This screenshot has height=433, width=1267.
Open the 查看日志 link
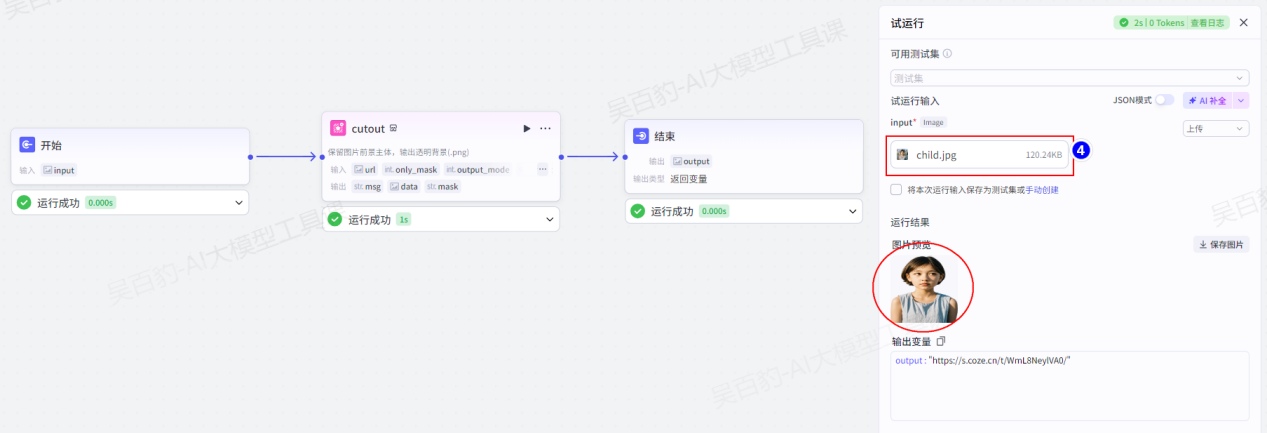tap(1208, 22)
